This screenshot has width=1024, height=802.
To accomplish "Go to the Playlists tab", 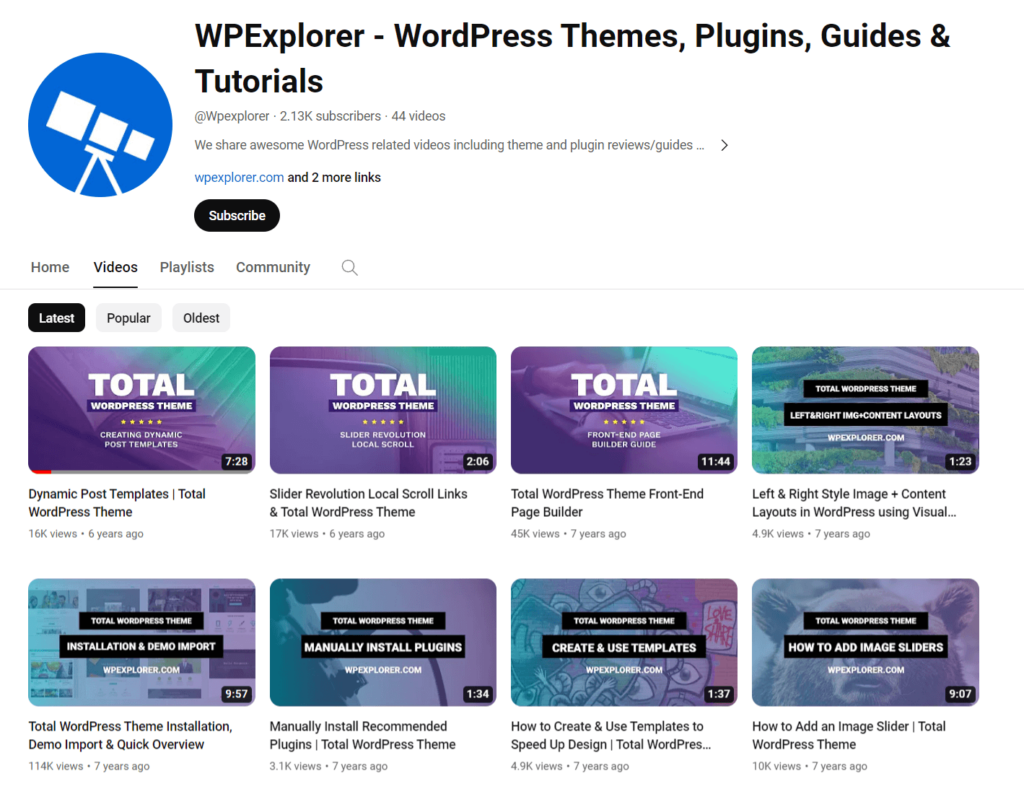I will (187, 267).
